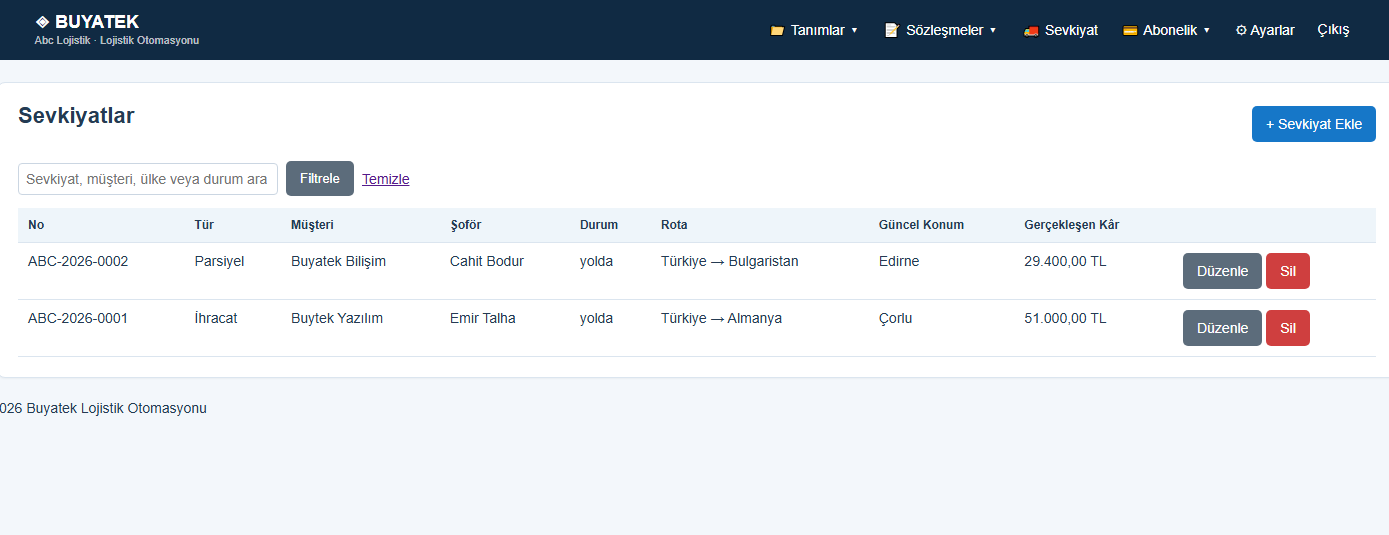The height and width of the screenshot is (535, 1389).
Task: Focus the shipment search input field
Action: click(148, 179)
